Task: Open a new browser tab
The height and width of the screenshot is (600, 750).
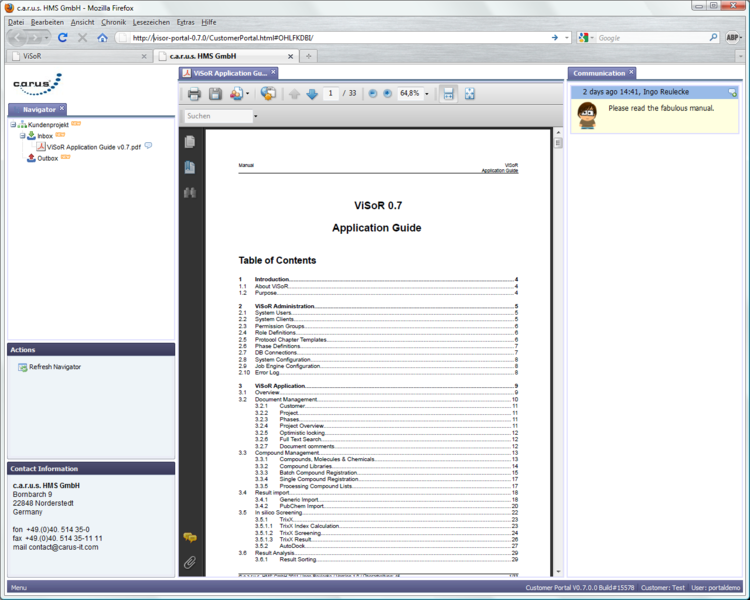Action: pyautogui.click(x=309, y=56)
